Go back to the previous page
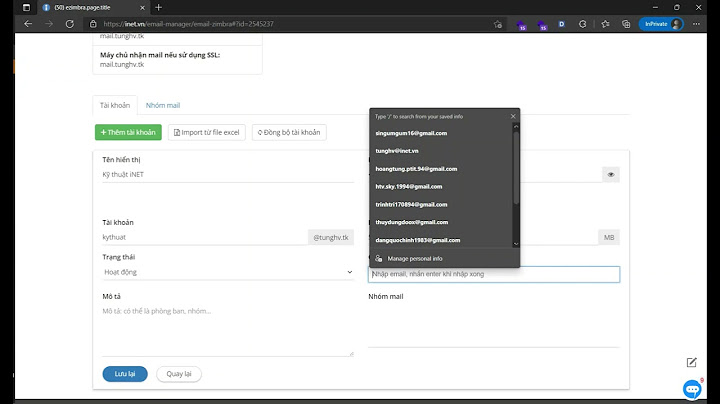 click(x=28, y=24)
